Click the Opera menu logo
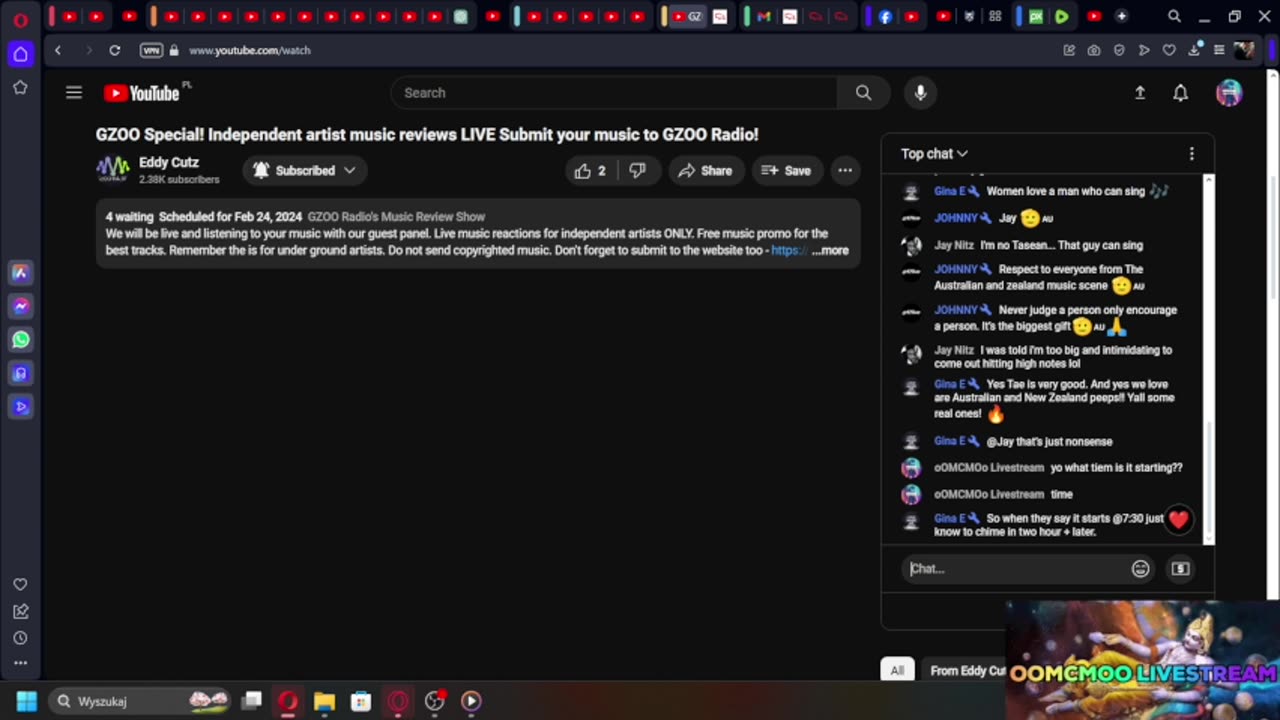The image size is (1280, 720). click(20, 18)
